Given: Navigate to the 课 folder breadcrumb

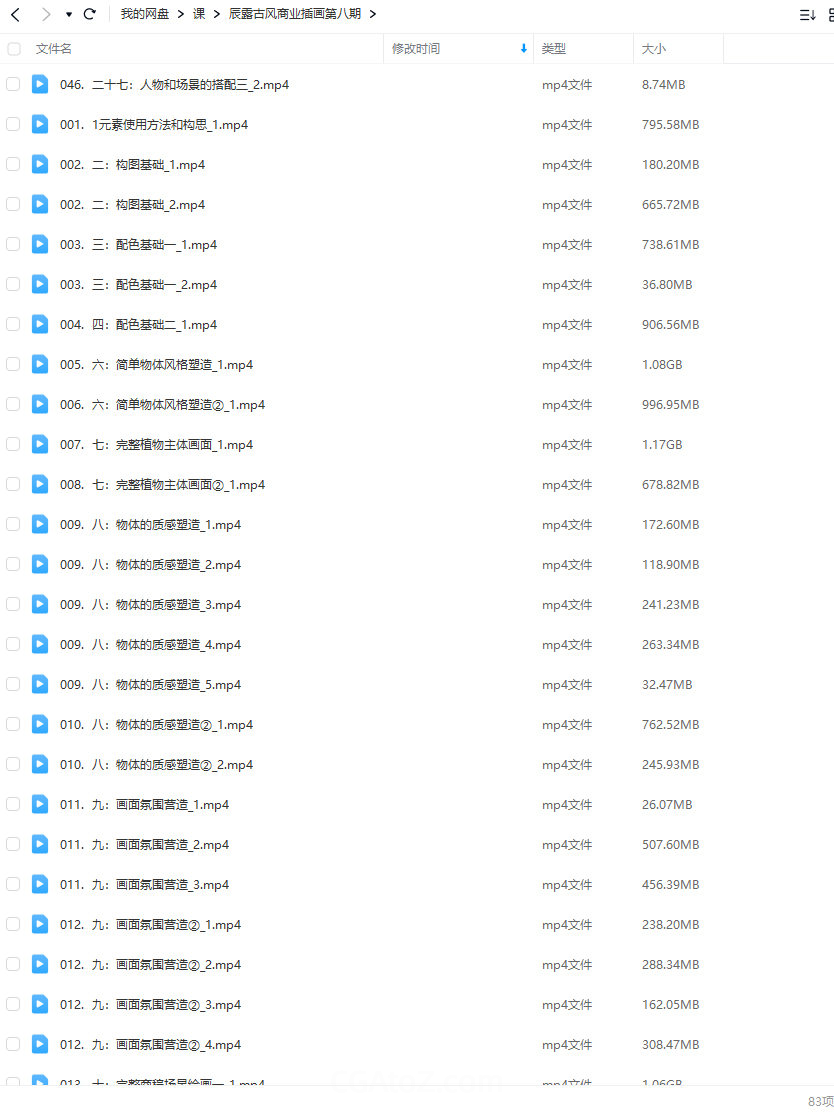Looking at the screenshot, I should 199,14.
